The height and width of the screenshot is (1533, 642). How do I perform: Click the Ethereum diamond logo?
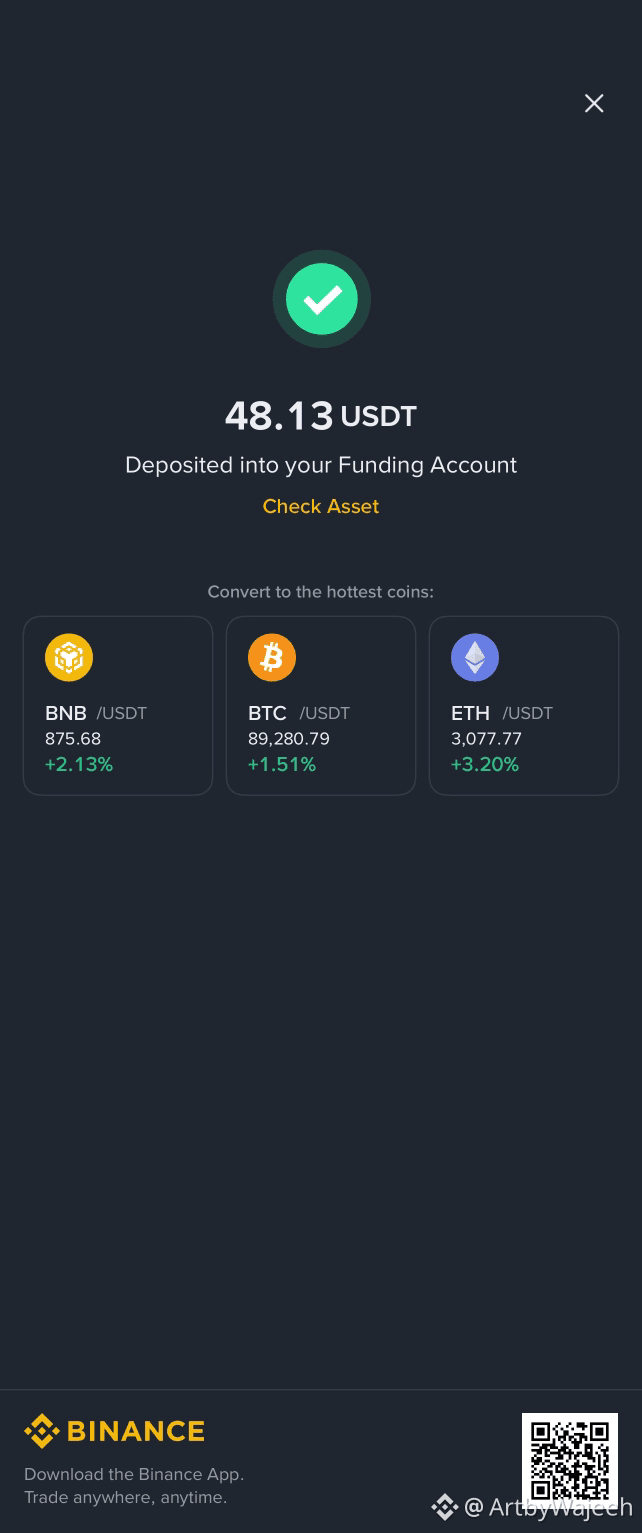475,658
